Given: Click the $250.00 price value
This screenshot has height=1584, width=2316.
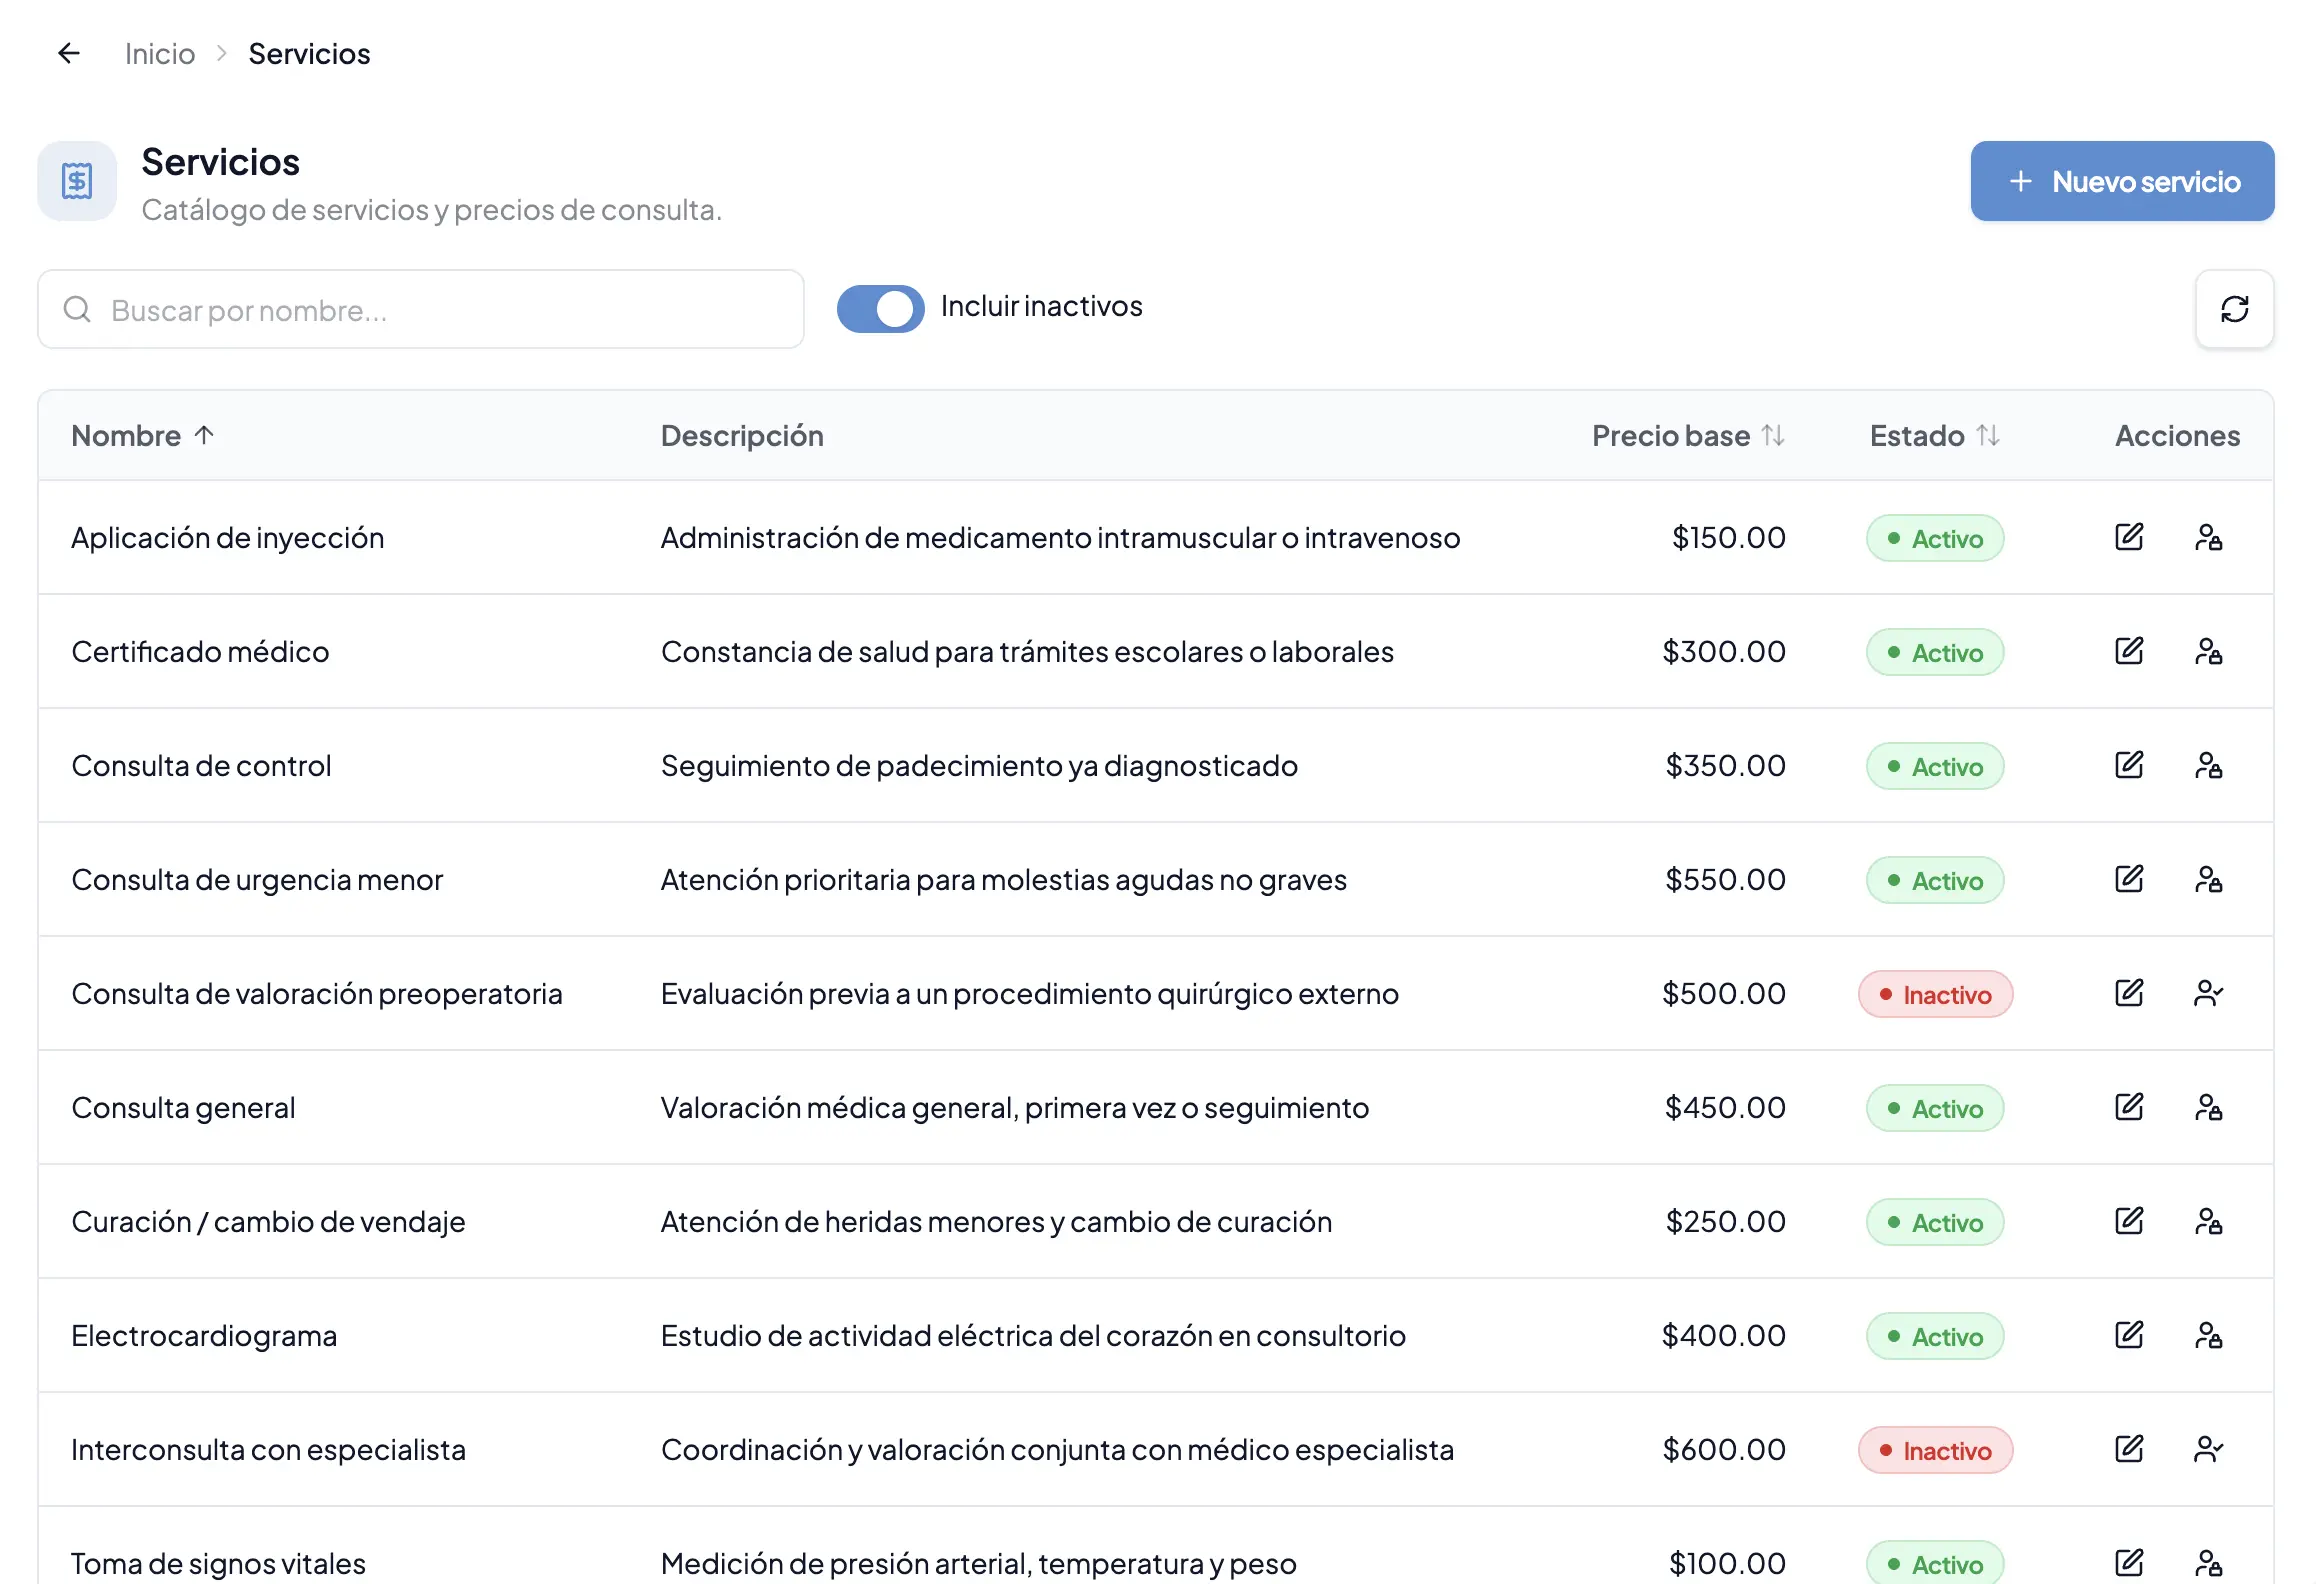Looking at the screenshot, I should pyautogui.click(x=1726, y=1222).
